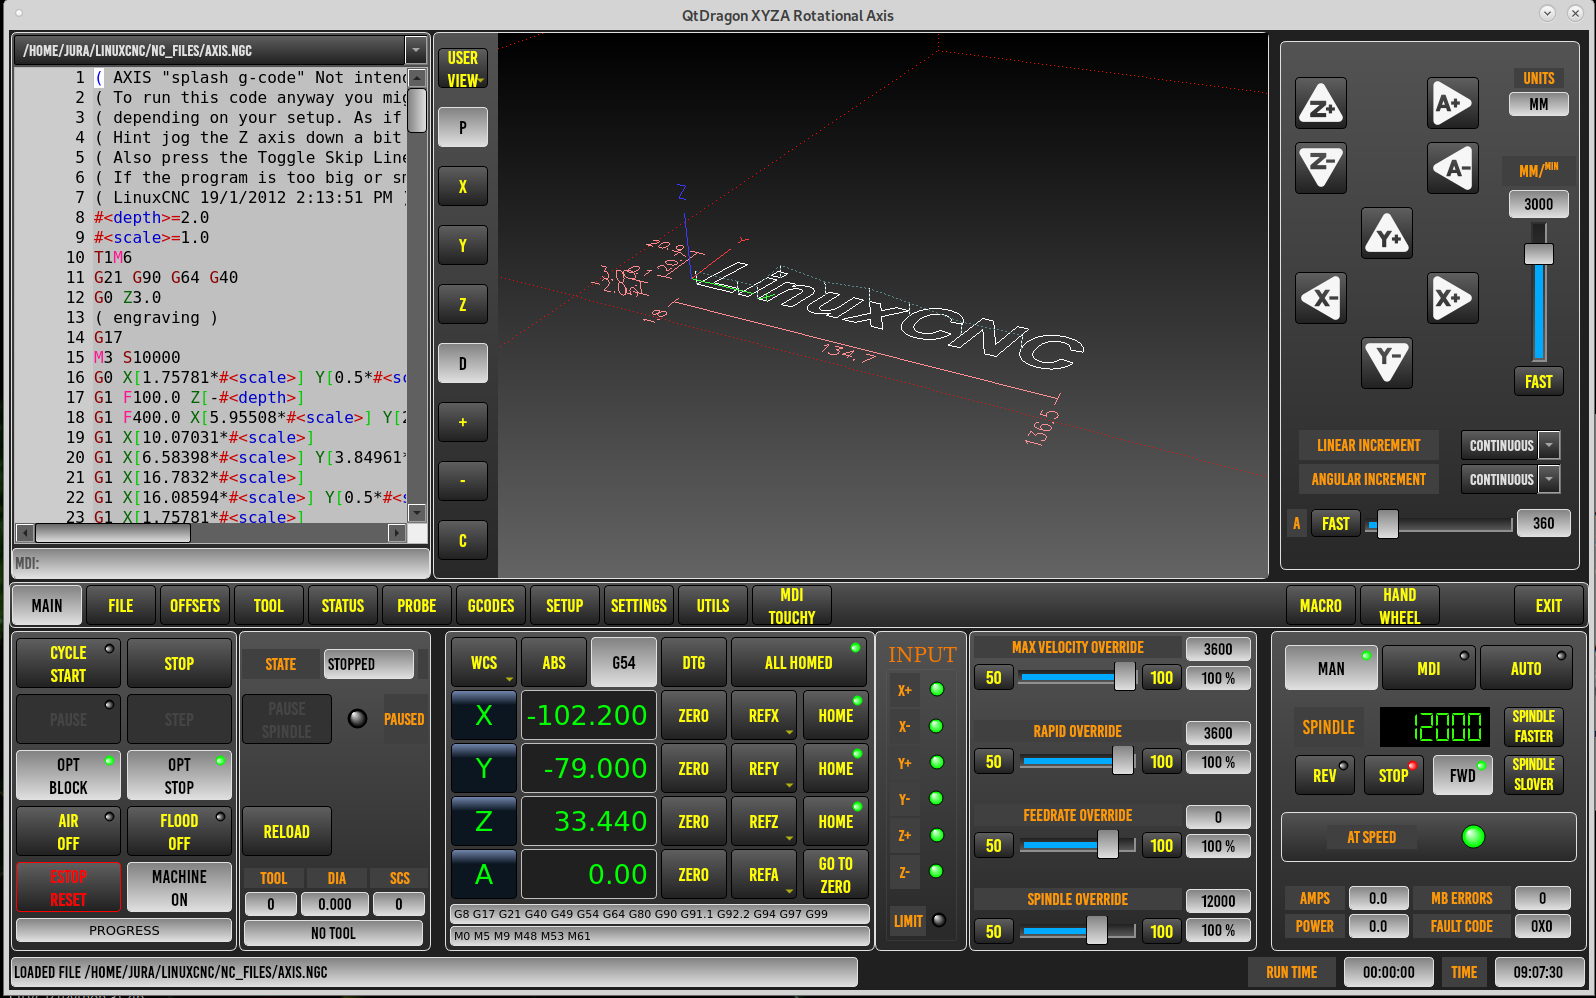Toggle Machine On power
Image resolution: width=1596 pixels, height=998 pixels.
(x=179, y=888)
